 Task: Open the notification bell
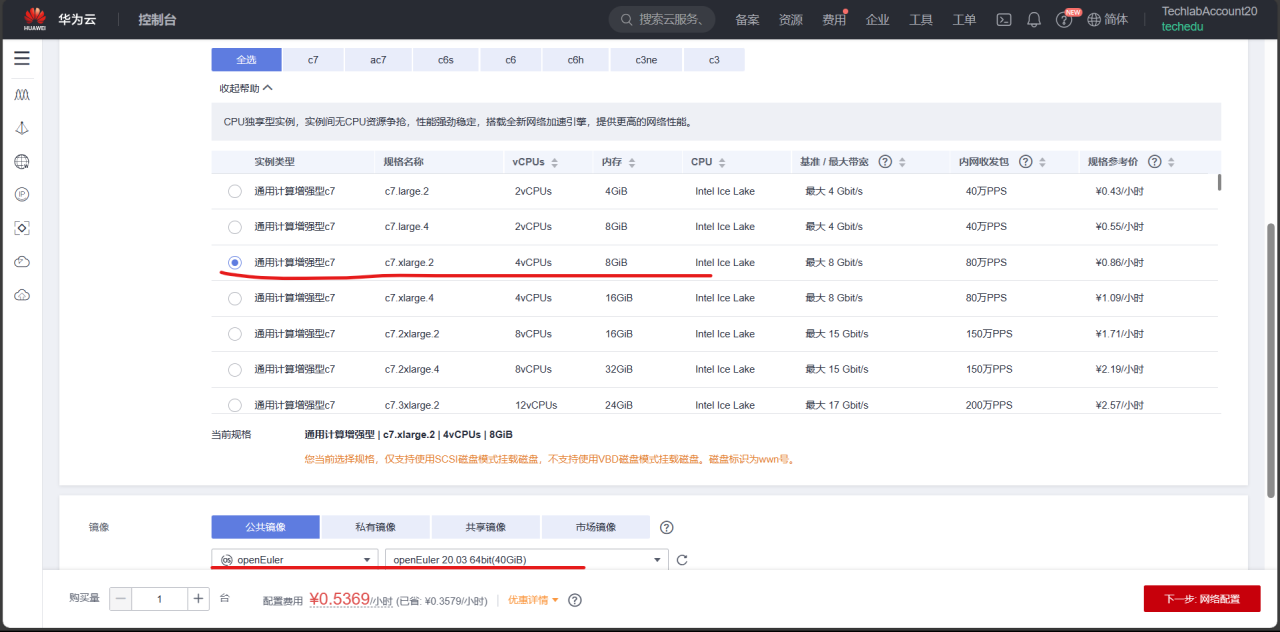tap(1033, 19)
